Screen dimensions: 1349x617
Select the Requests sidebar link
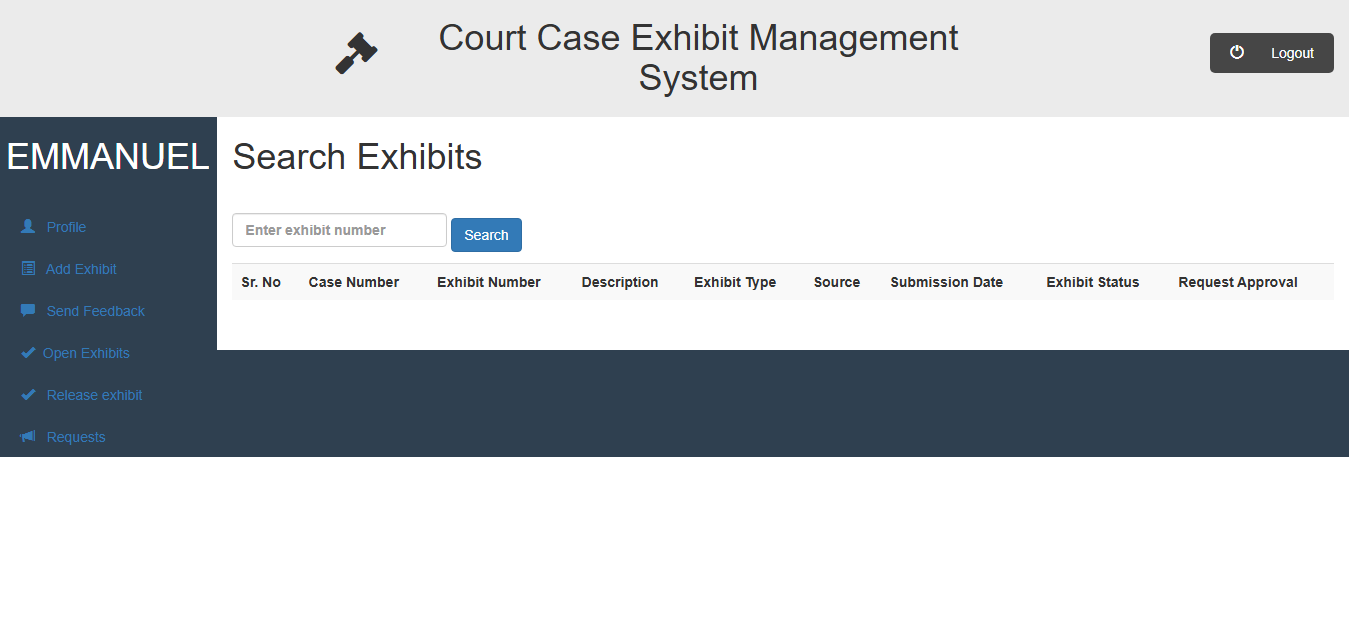[x=76, y=437]
